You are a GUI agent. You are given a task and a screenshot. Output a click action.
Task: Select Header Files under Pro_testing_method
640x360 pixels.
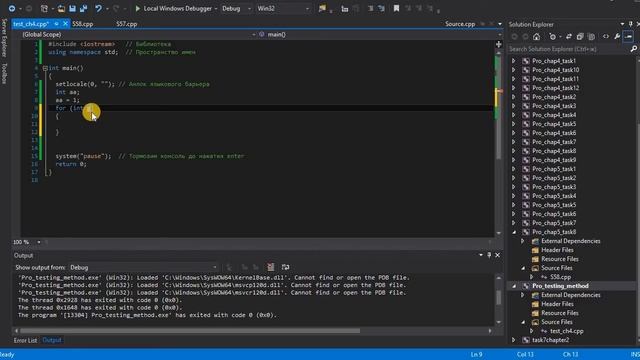click(x=557, y=304)
